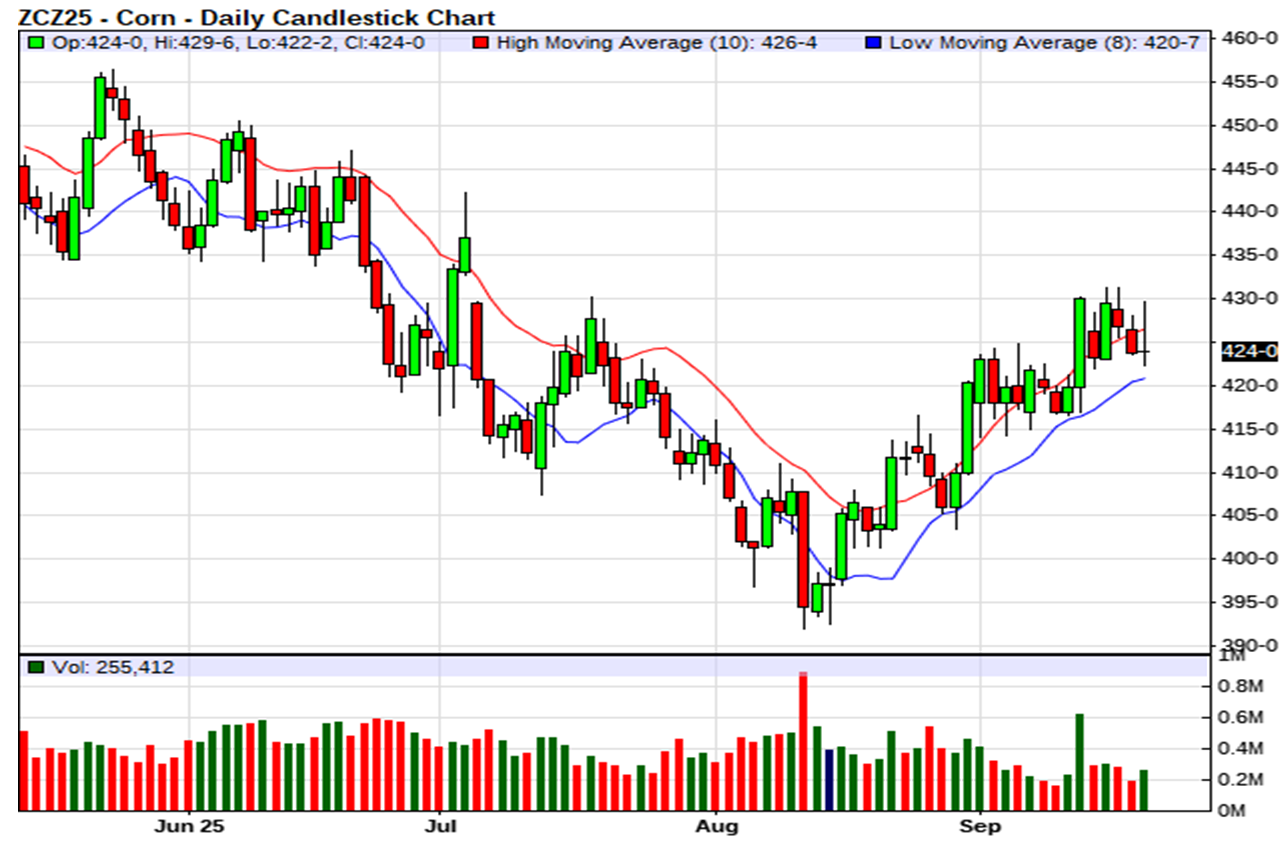Select the Sep date axis label
This screenshot has height=846, width=1283.
pos(980,827)
